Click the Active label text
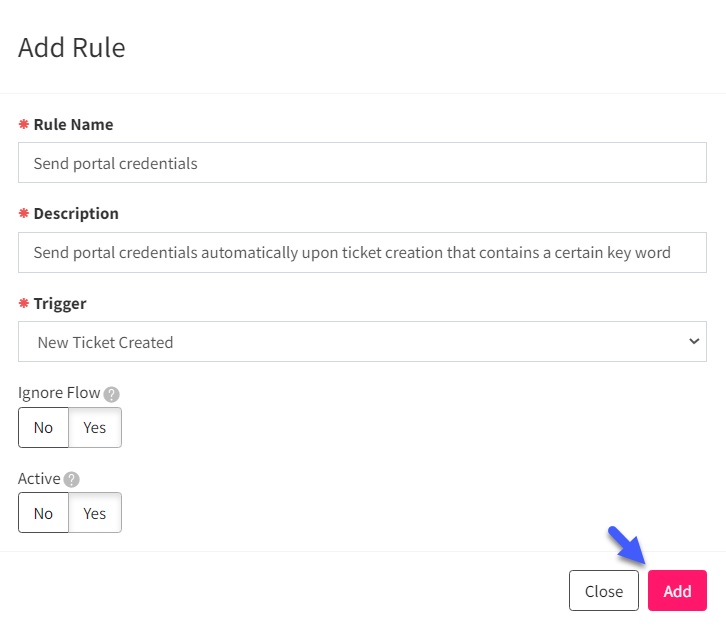This screenshot has width=726, height=629. click(39, 478)
